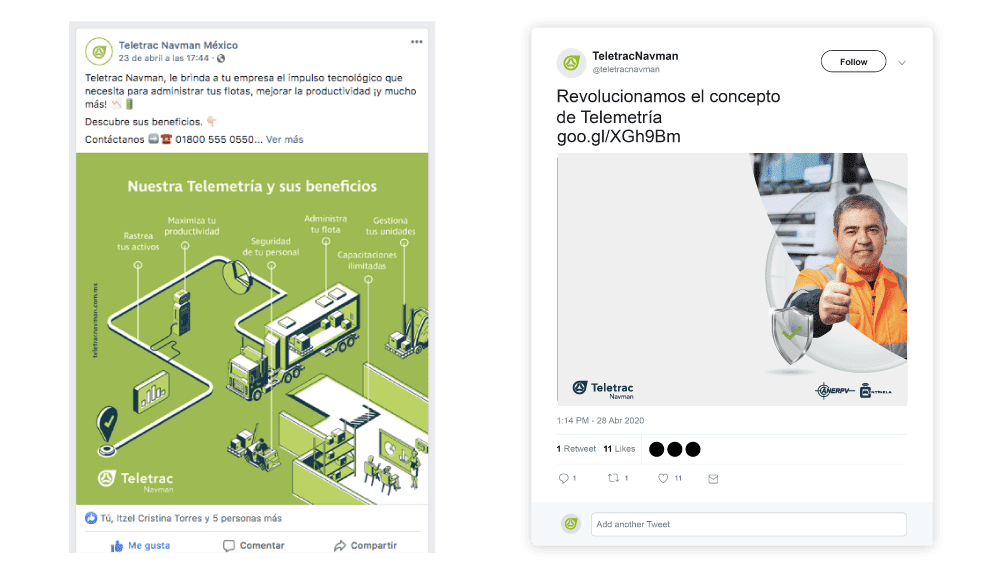
Task: Click the reply speech bubble icon on tweet
Action: pyautogui.click(x=563, y=478)
